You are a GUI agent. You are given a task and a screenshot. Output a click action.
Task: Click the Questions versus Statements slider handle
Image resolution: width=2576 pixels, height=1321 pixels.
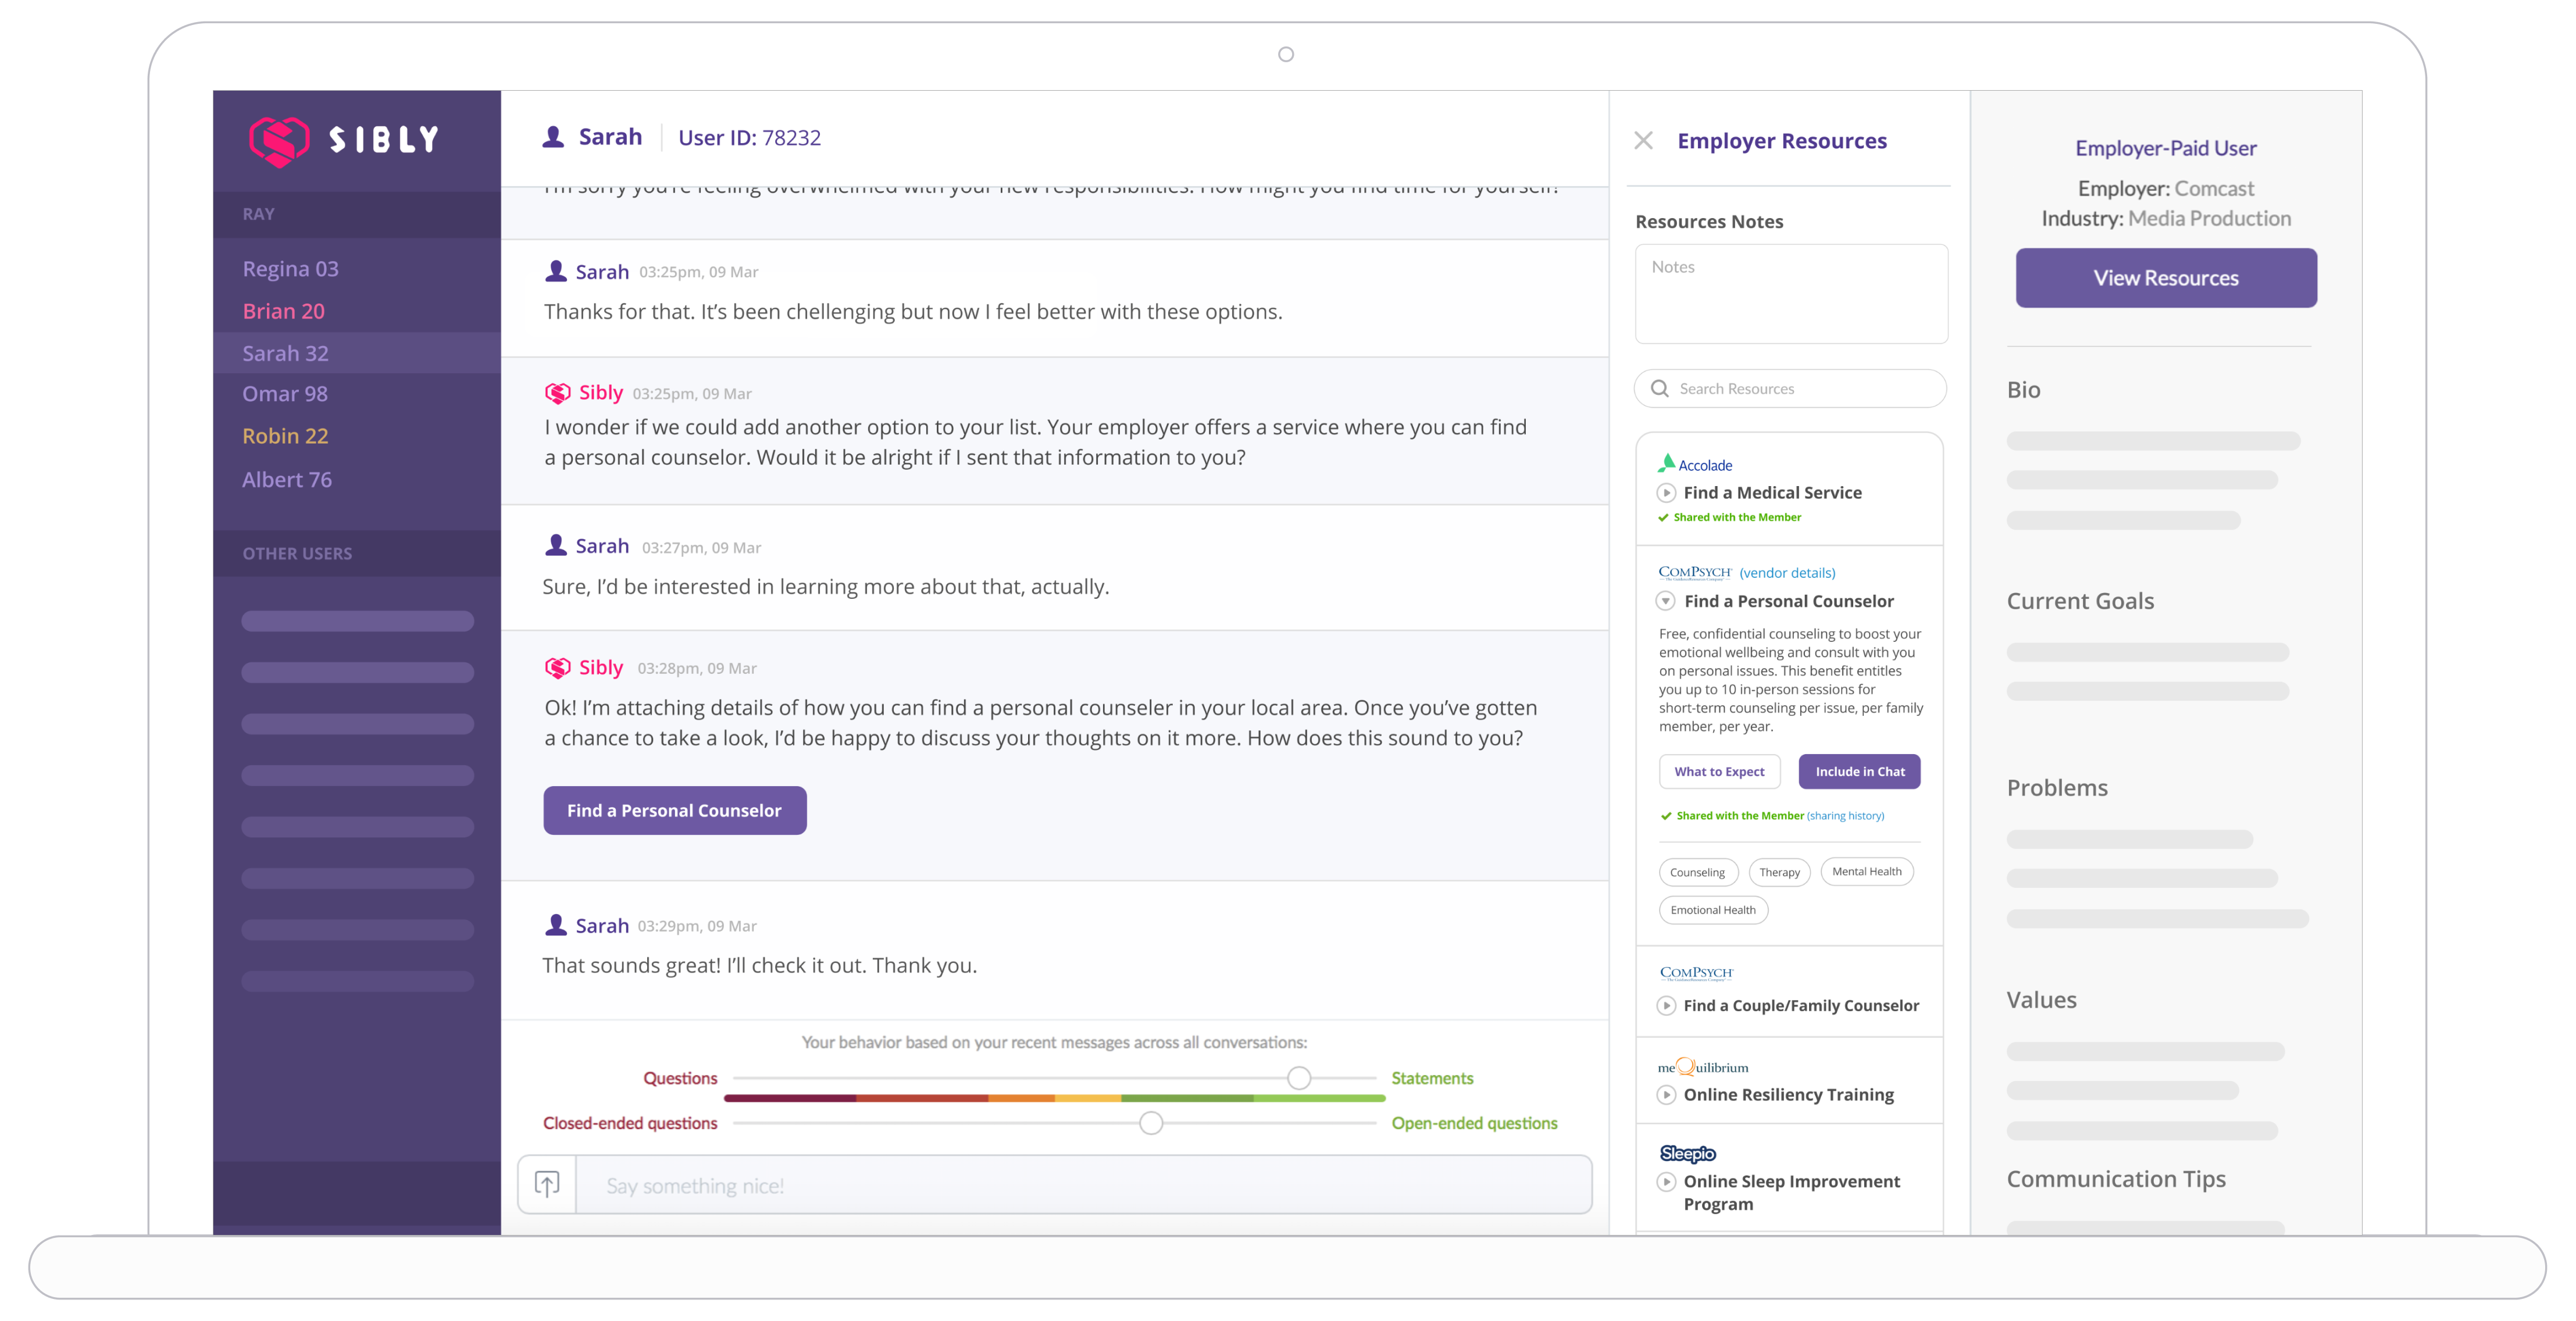(1298, 1078)
